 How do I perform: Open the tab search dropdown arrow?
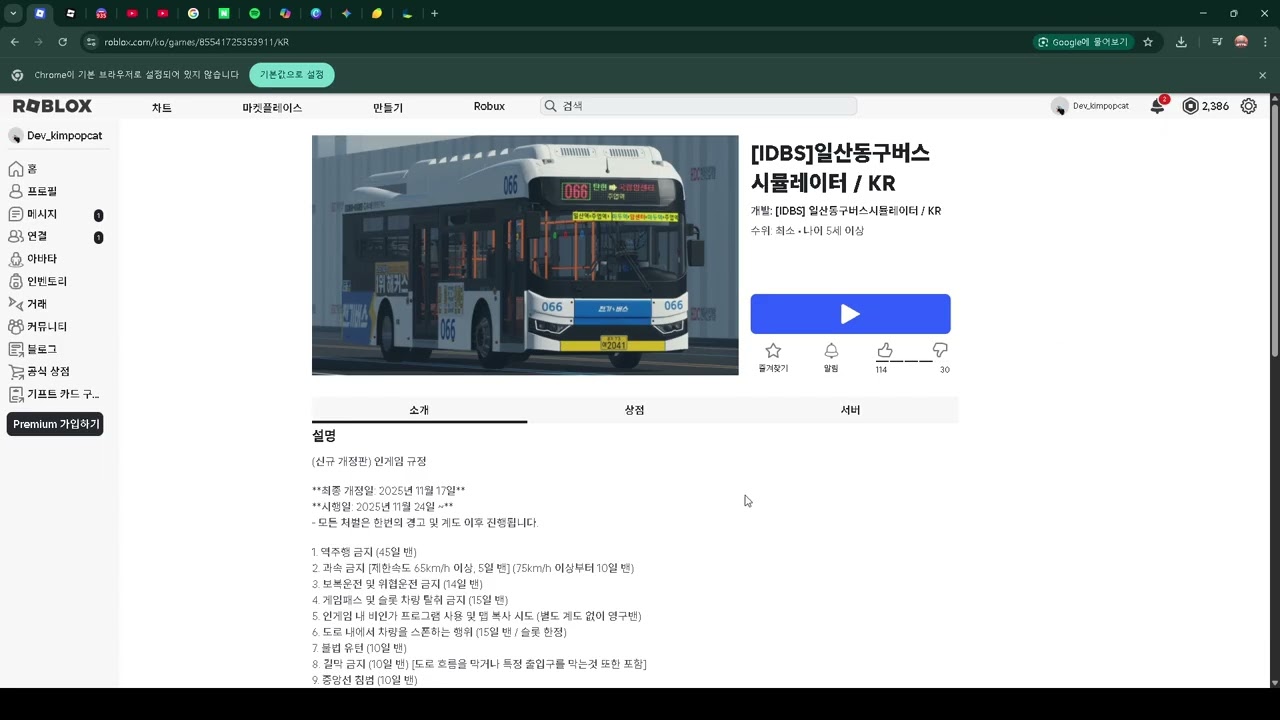[13, 13]
